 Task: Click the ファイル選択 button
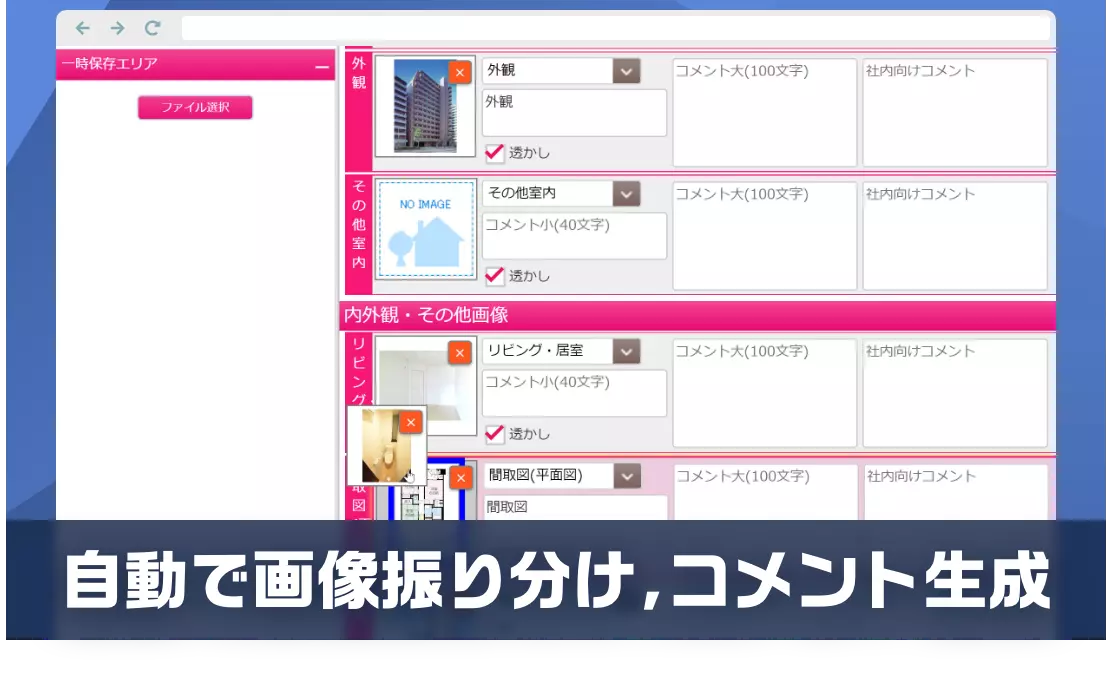tap(195, 107)
